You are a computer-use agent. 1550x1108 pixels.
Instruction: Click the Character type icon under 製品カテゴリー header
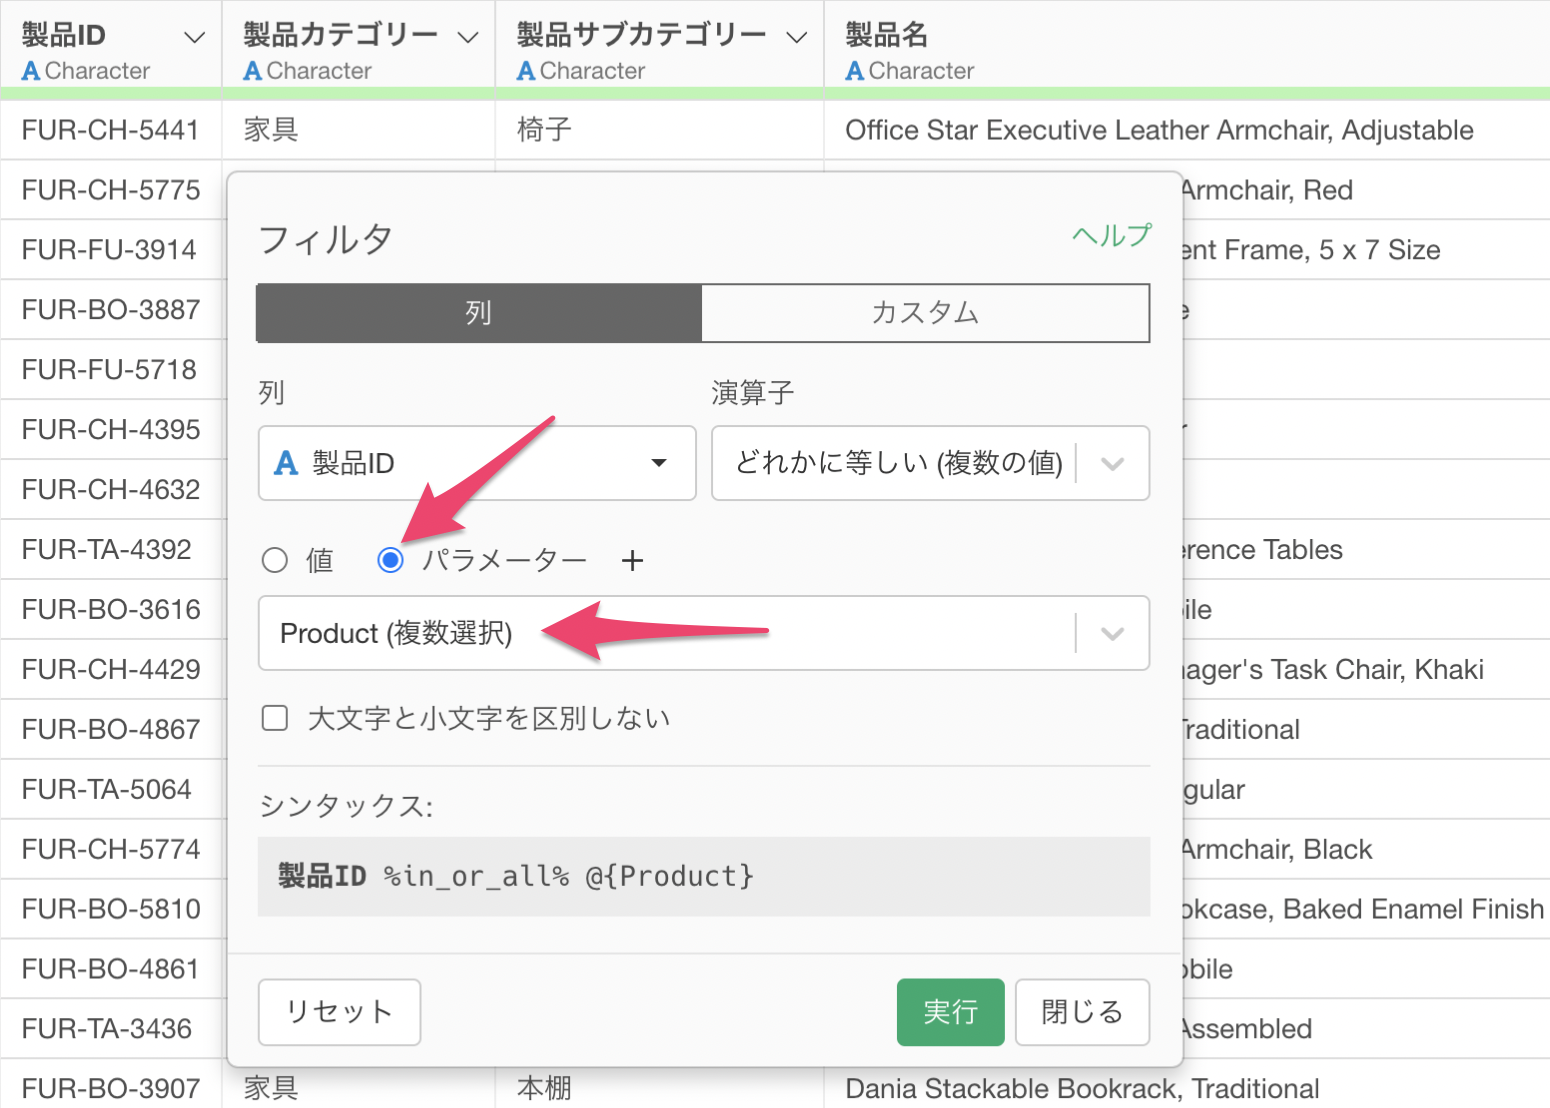(253, 71)
